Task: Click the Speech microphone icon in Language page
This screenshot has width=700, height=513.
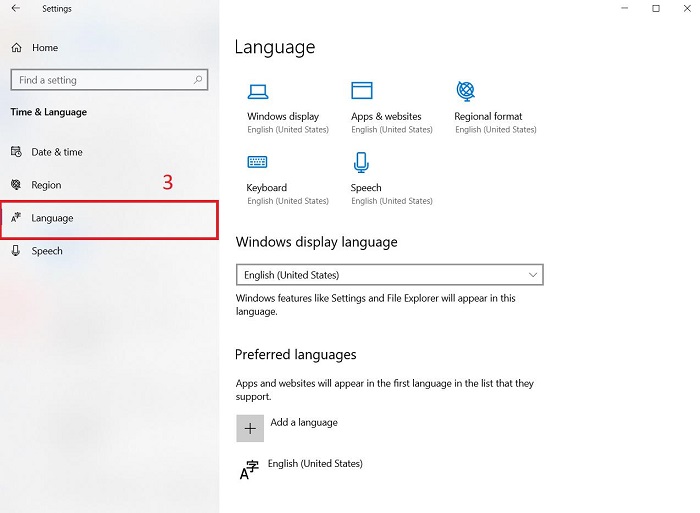Action: coord(362,163)
